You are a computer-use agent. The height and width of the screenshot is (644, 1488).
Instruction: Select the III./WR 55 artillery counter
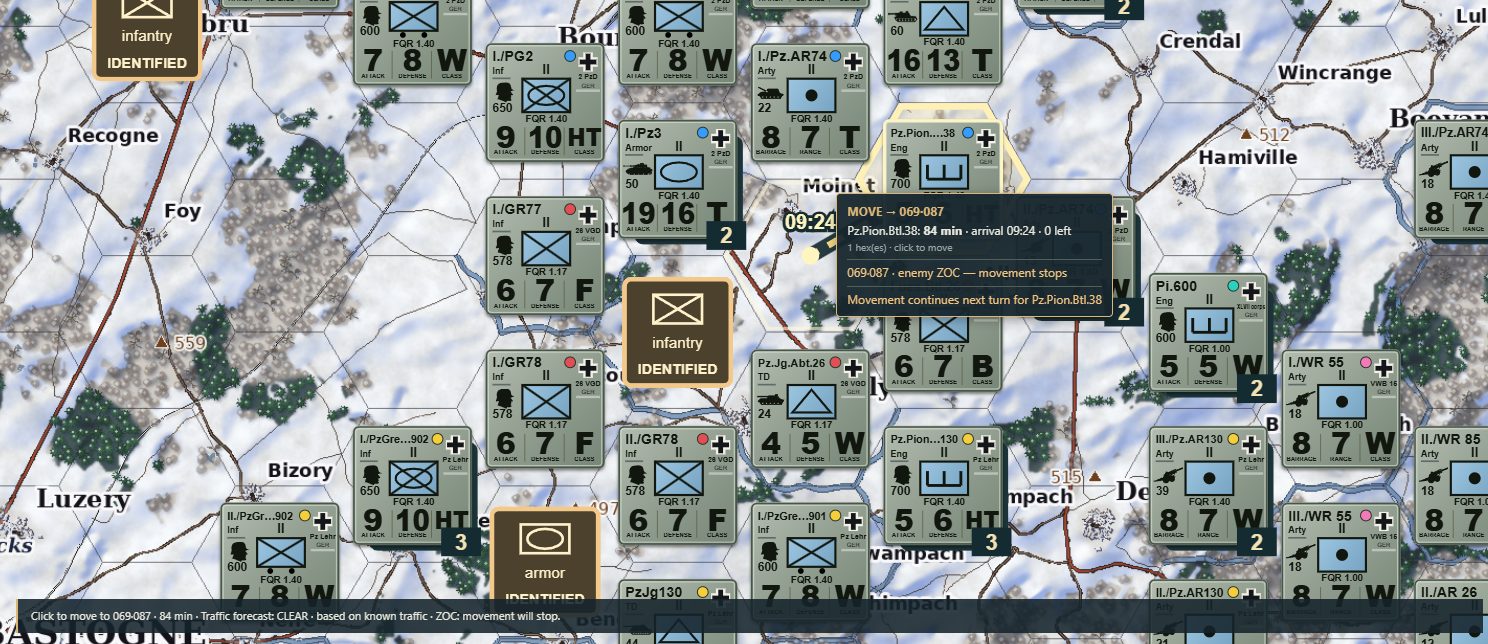coord(1340,562)
